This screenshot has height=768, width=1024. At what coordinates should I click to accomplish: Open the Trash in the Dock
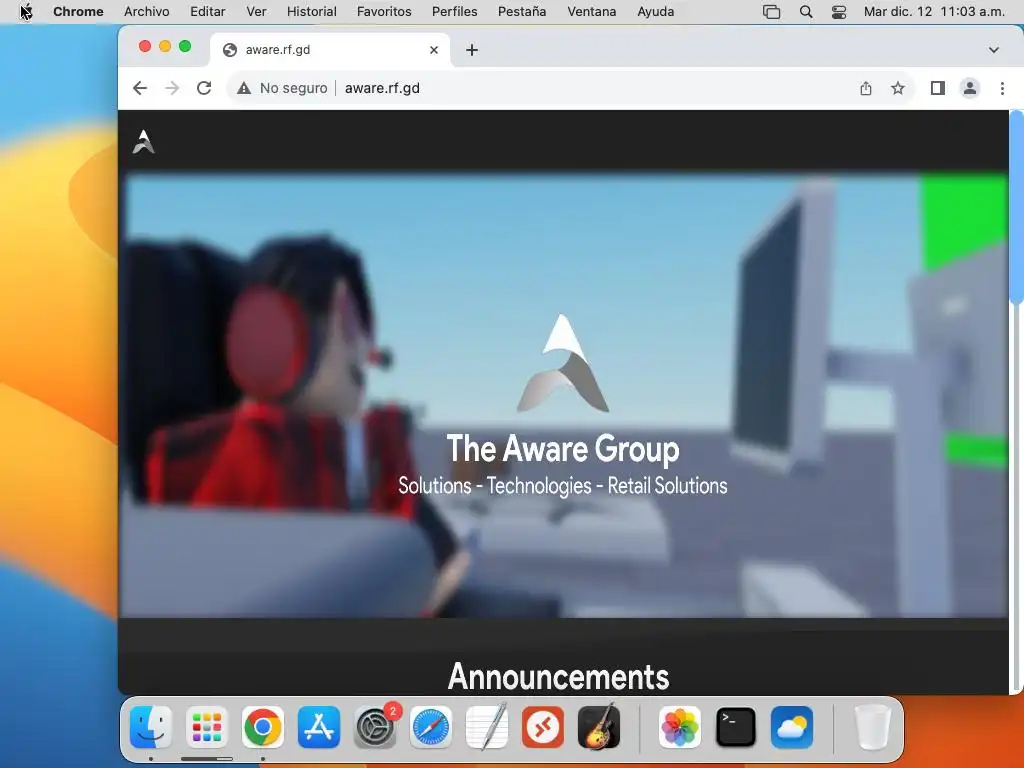872,727
